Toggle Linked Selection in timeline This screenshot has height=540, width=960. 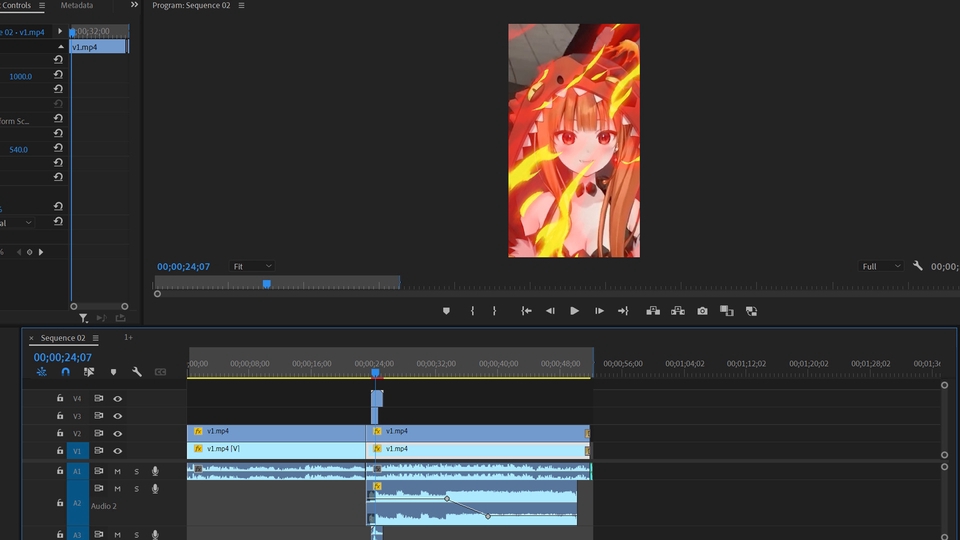[89, 372]
